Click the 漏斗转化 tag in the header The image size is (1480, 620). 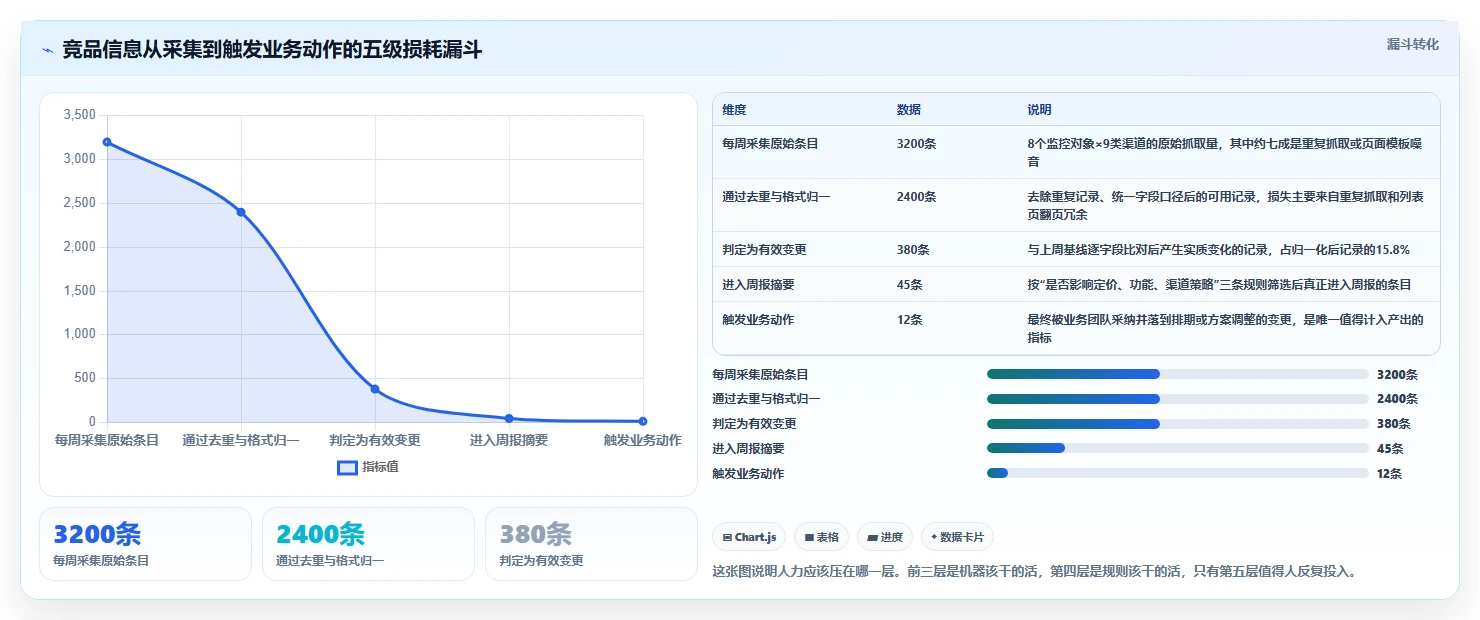(x=1412, y=44)
